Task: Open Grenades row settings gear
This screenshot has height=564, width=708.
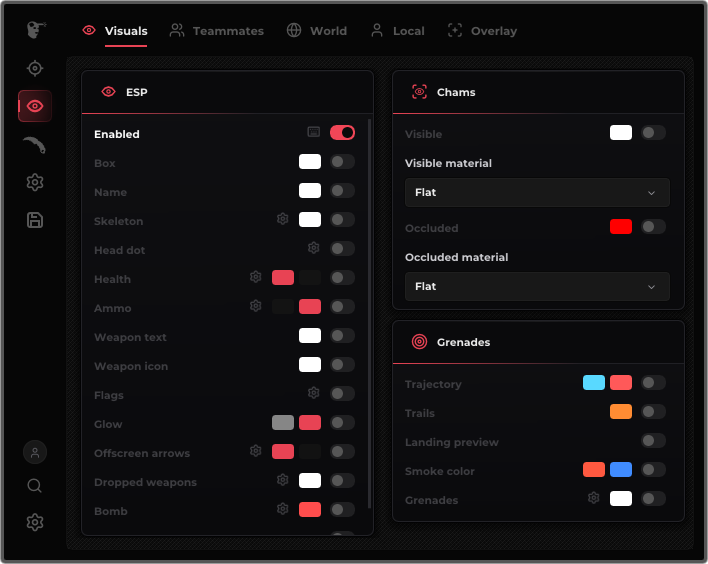Action: [x=593, y=498]
